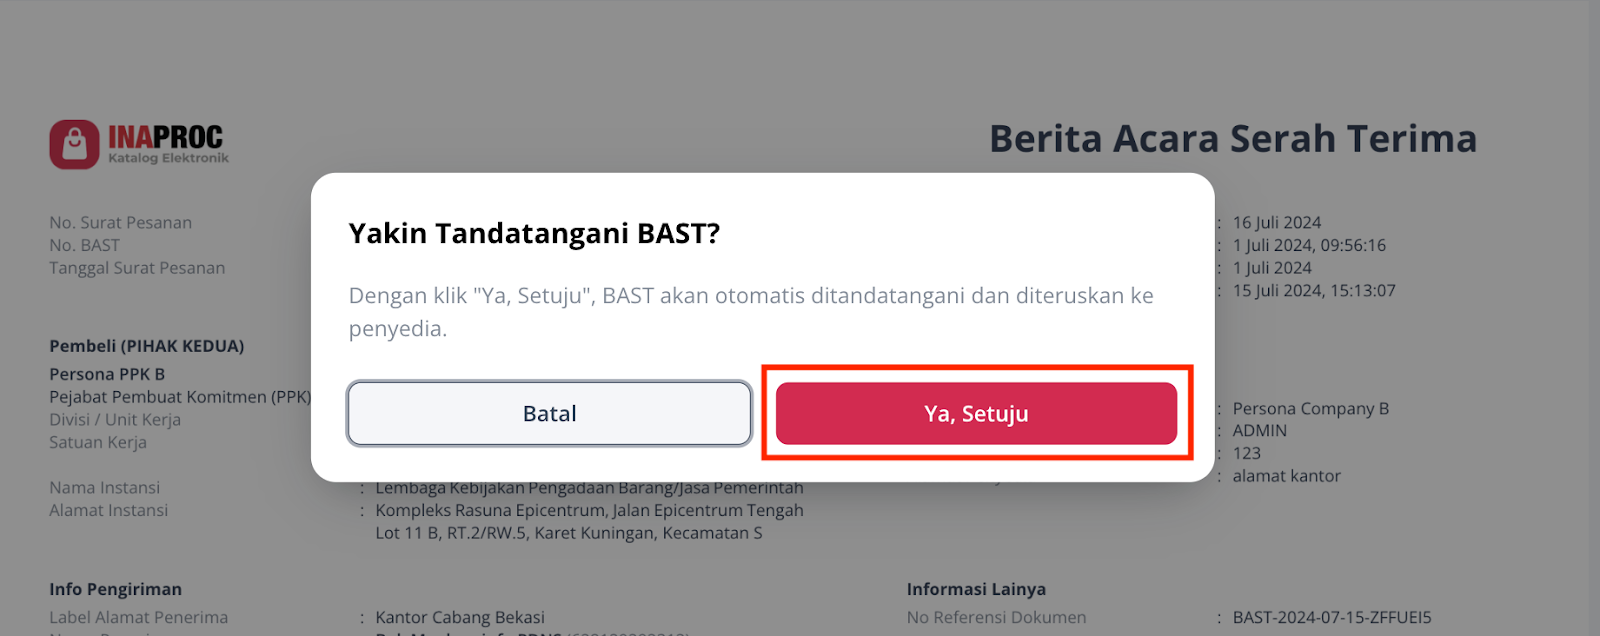The height and width of the screenshot is (636, 1600).
Task: Click the Kantor Cabang Bekasi address value
Action: [x=459, y=617]
